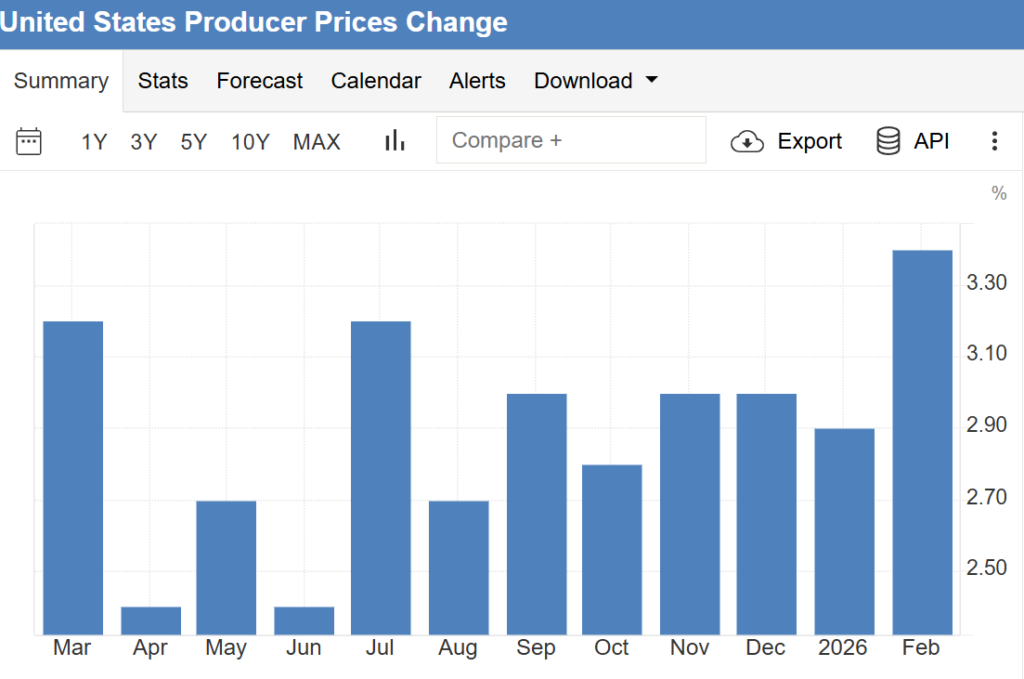This screenshot has height=679, width=1024.
Task: Select the 3Y time range
Action: tap(144, 142)
